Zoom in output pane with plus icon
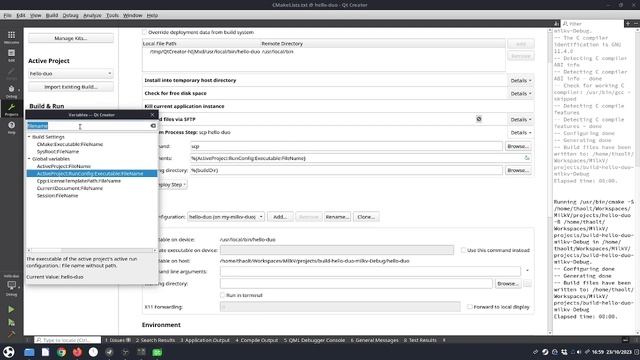Screen dimensions: 640x360 coord(628,24)
